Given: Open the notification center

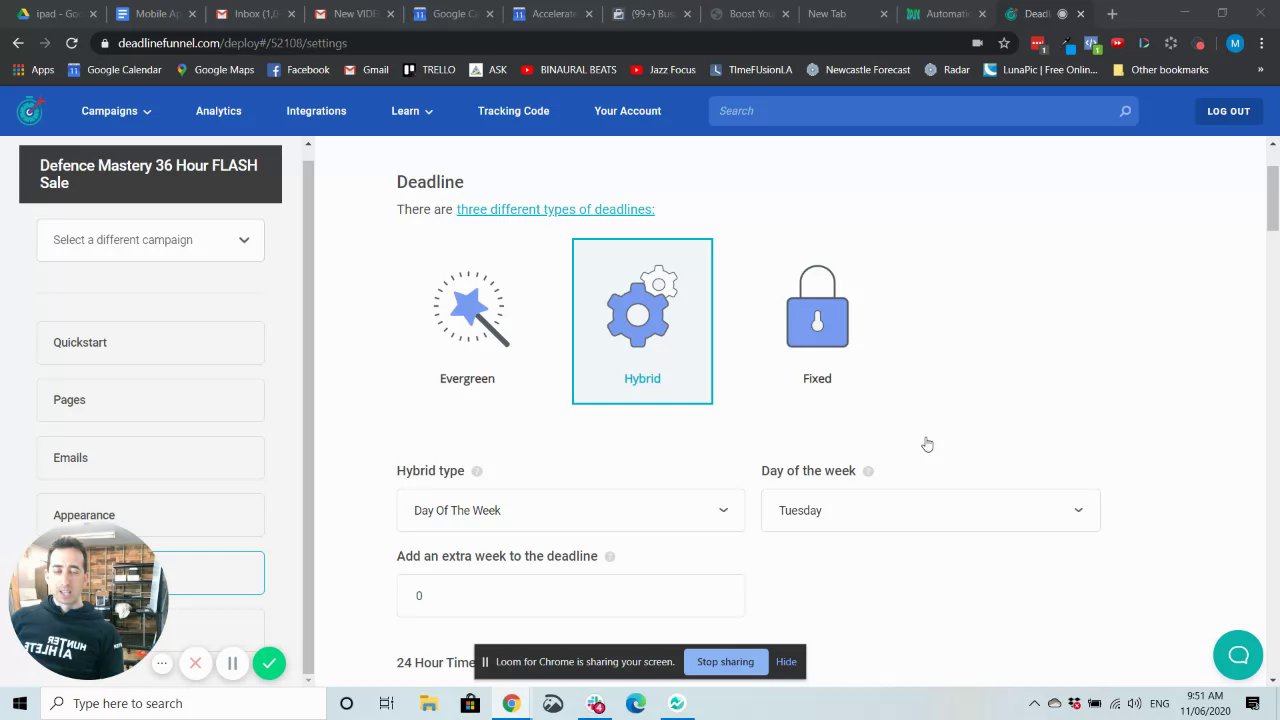Looking at the screenshot, I should [x=1252, y=703].
